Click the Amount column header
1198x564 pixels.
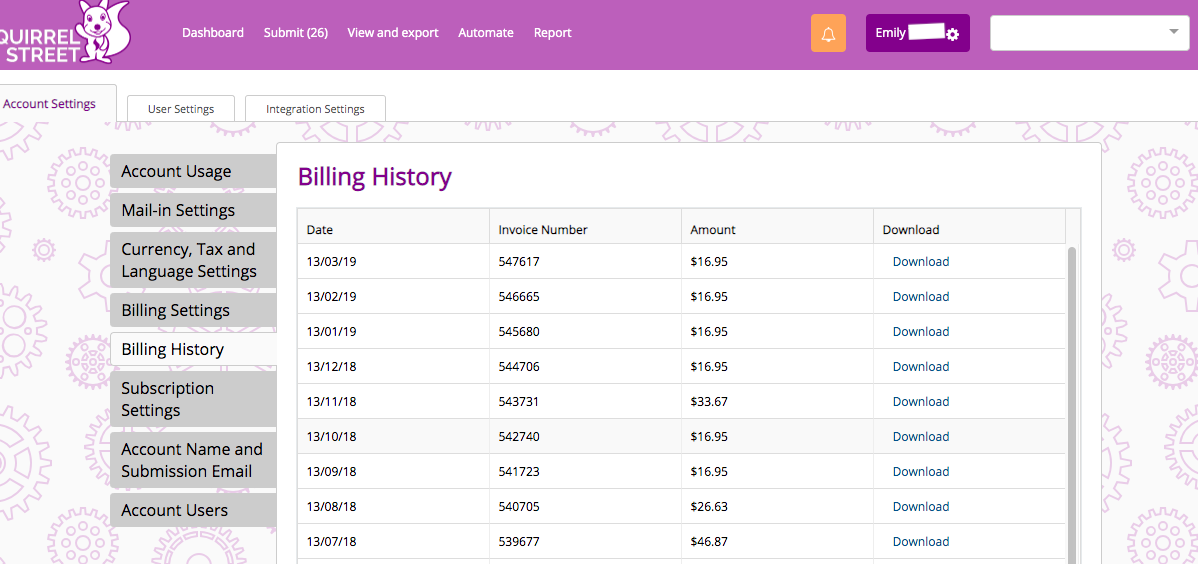tap(777, 229)
